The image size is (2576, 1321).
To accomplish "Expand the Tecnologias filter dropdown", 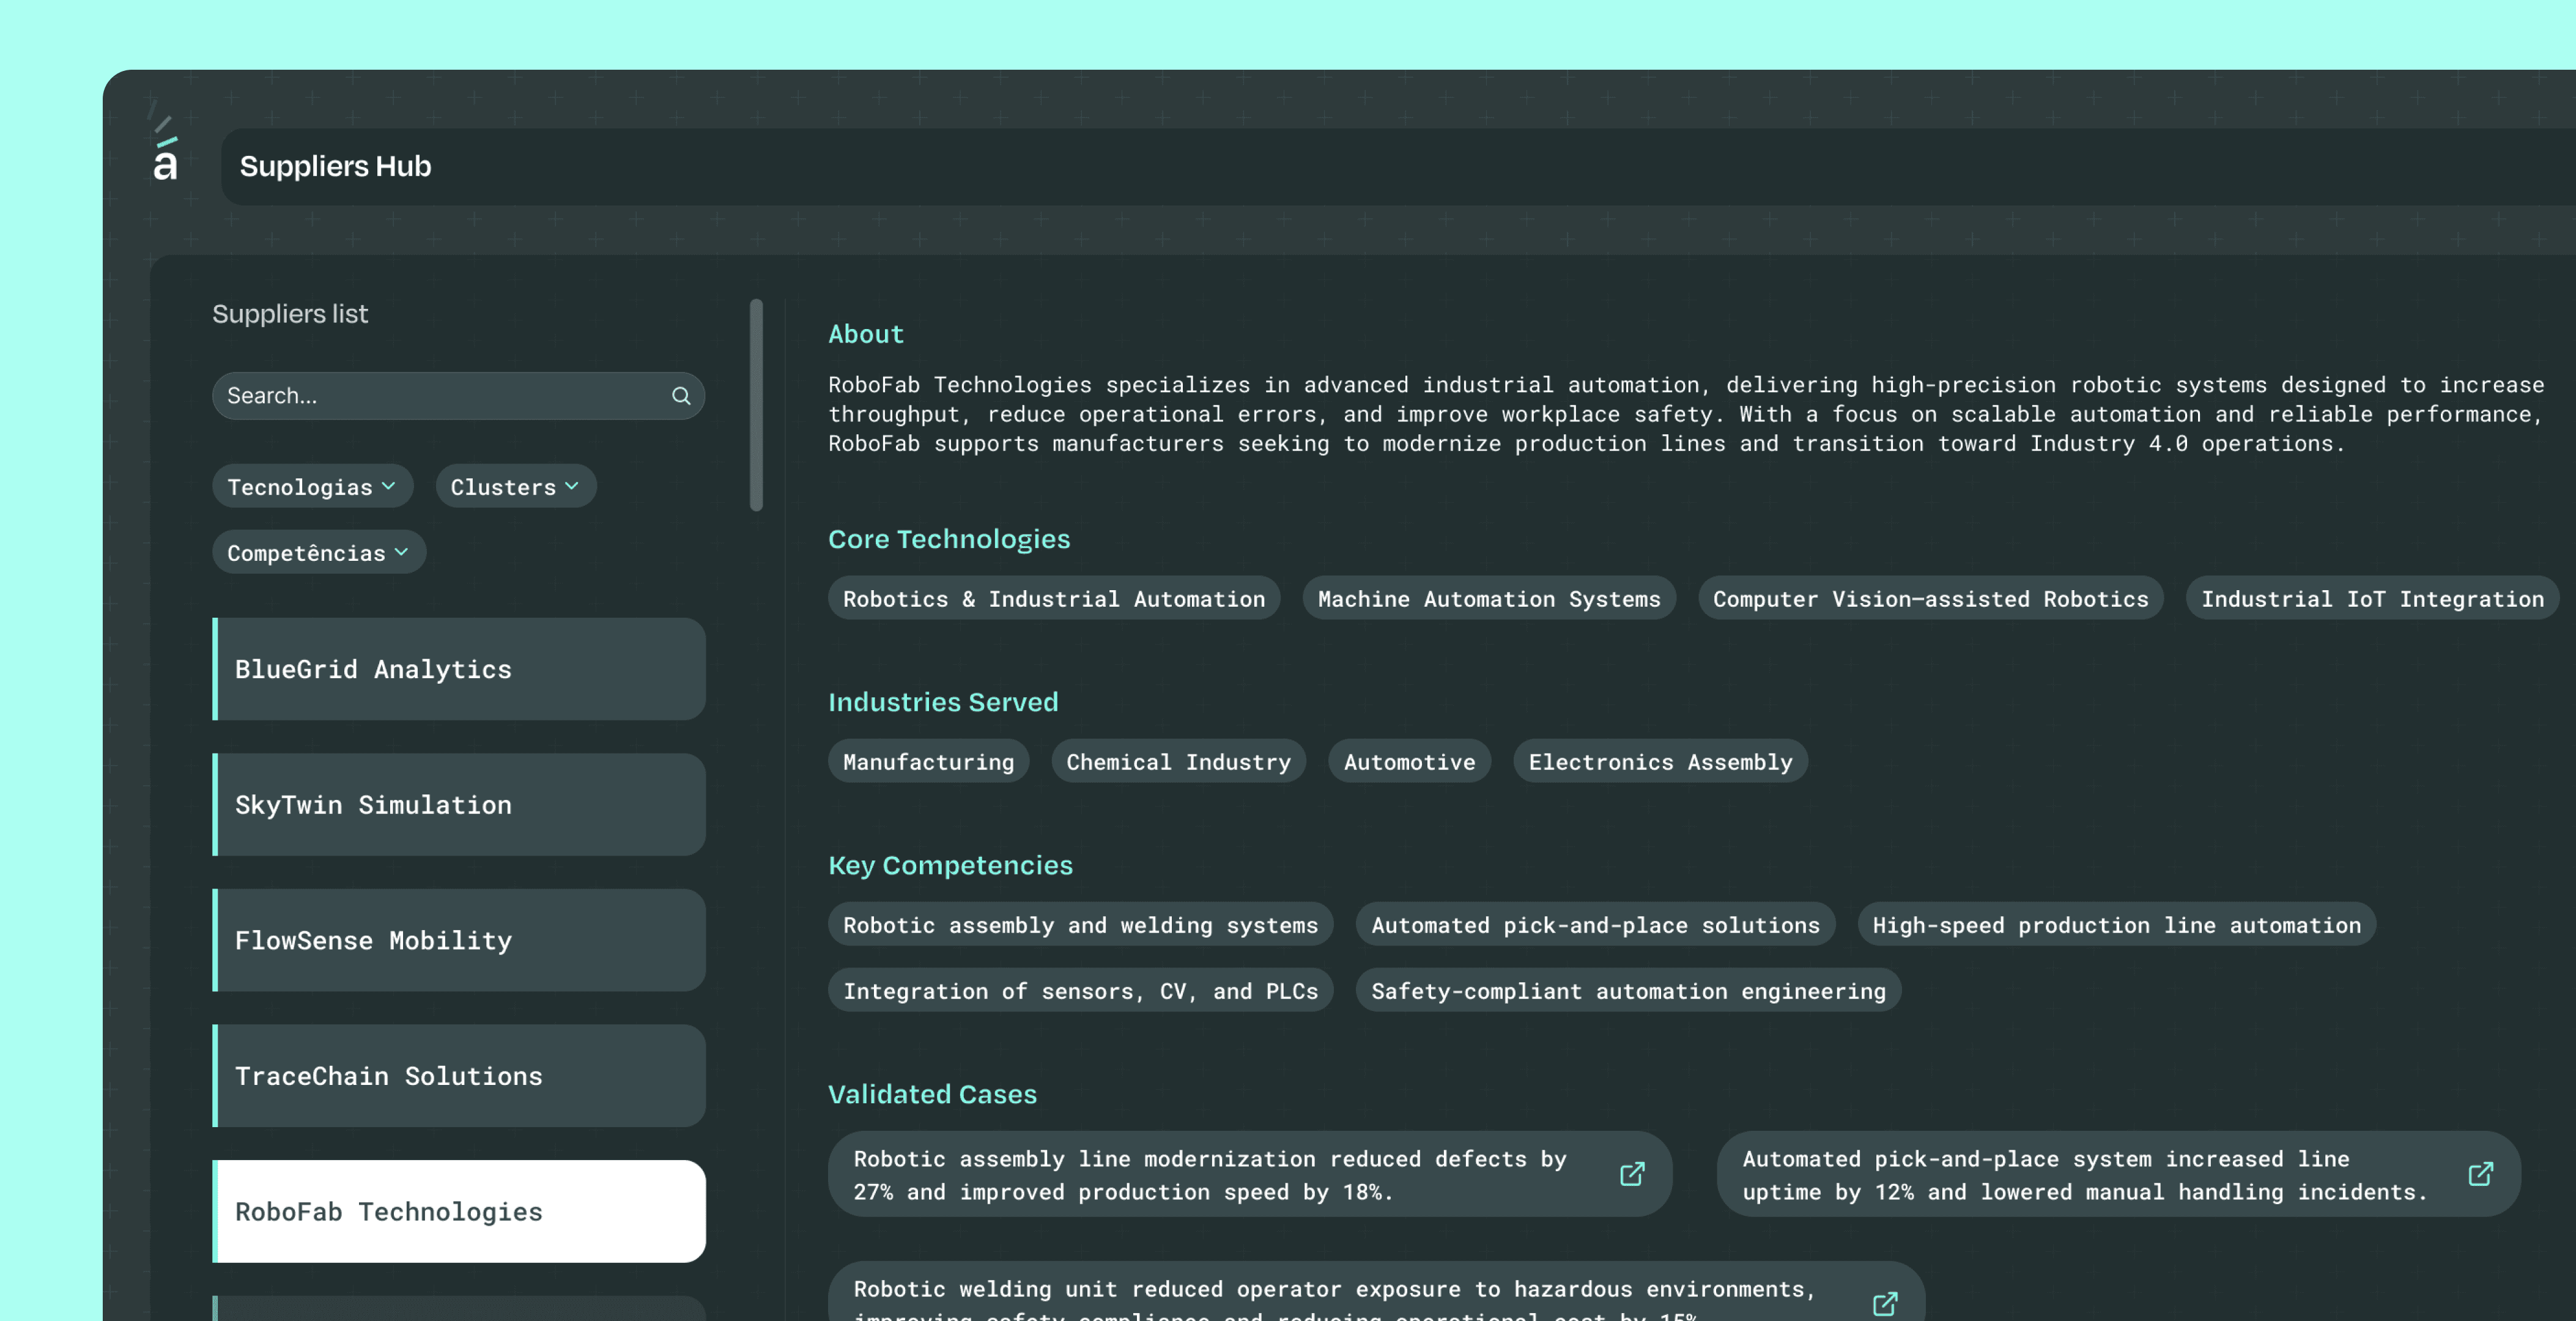I will click(x=312, y=487).
